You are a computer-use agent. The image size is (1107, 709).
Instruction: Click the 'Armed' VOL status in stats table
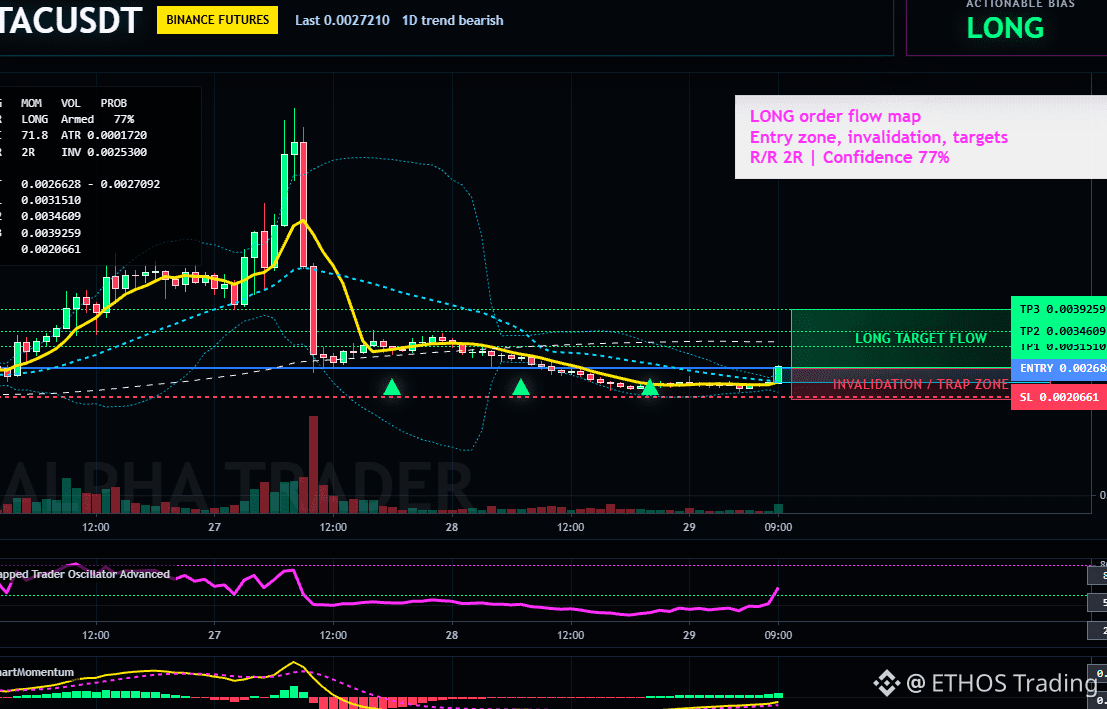[77, 119]
